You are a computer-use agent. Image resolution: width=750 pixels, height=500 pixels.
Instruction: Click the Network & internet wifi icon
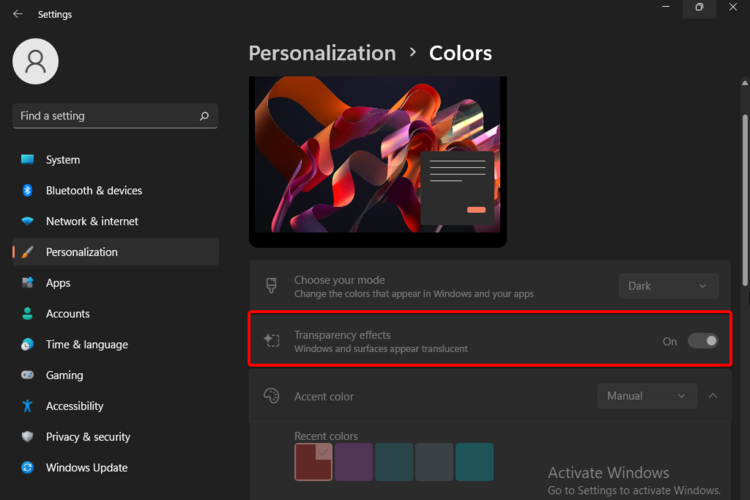pyautogui.click(x=27, y=222)
